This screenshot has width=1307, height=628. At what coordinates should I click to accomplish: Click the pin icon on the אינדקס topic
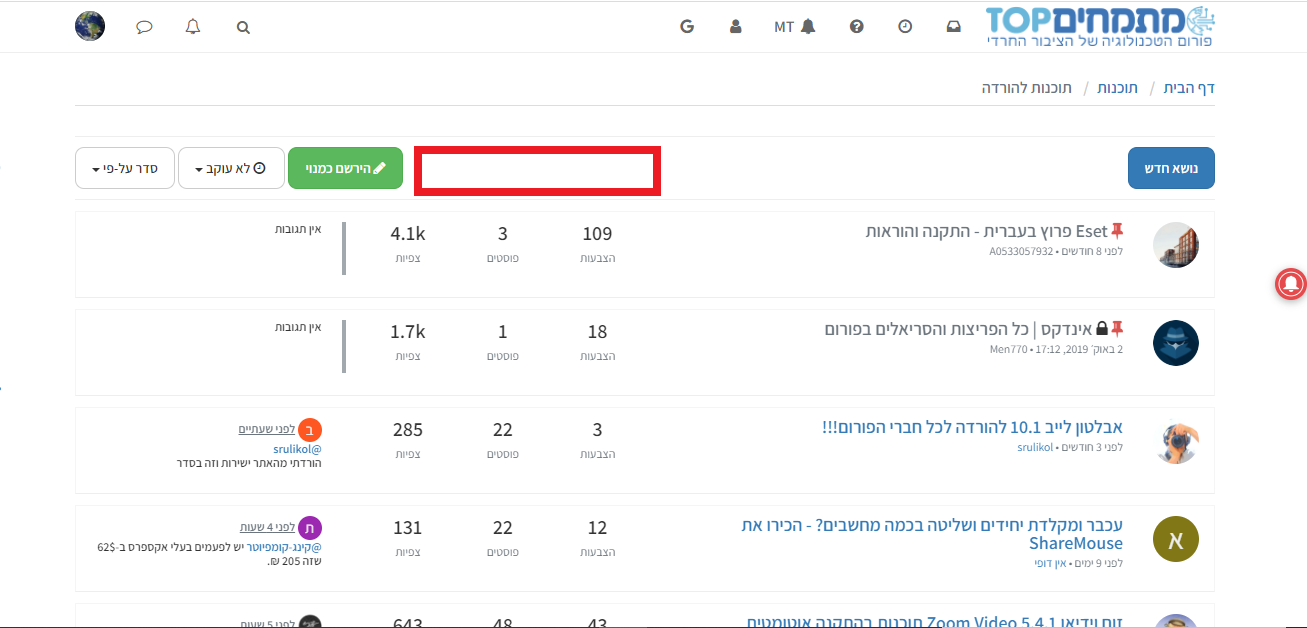[1118, 329]
